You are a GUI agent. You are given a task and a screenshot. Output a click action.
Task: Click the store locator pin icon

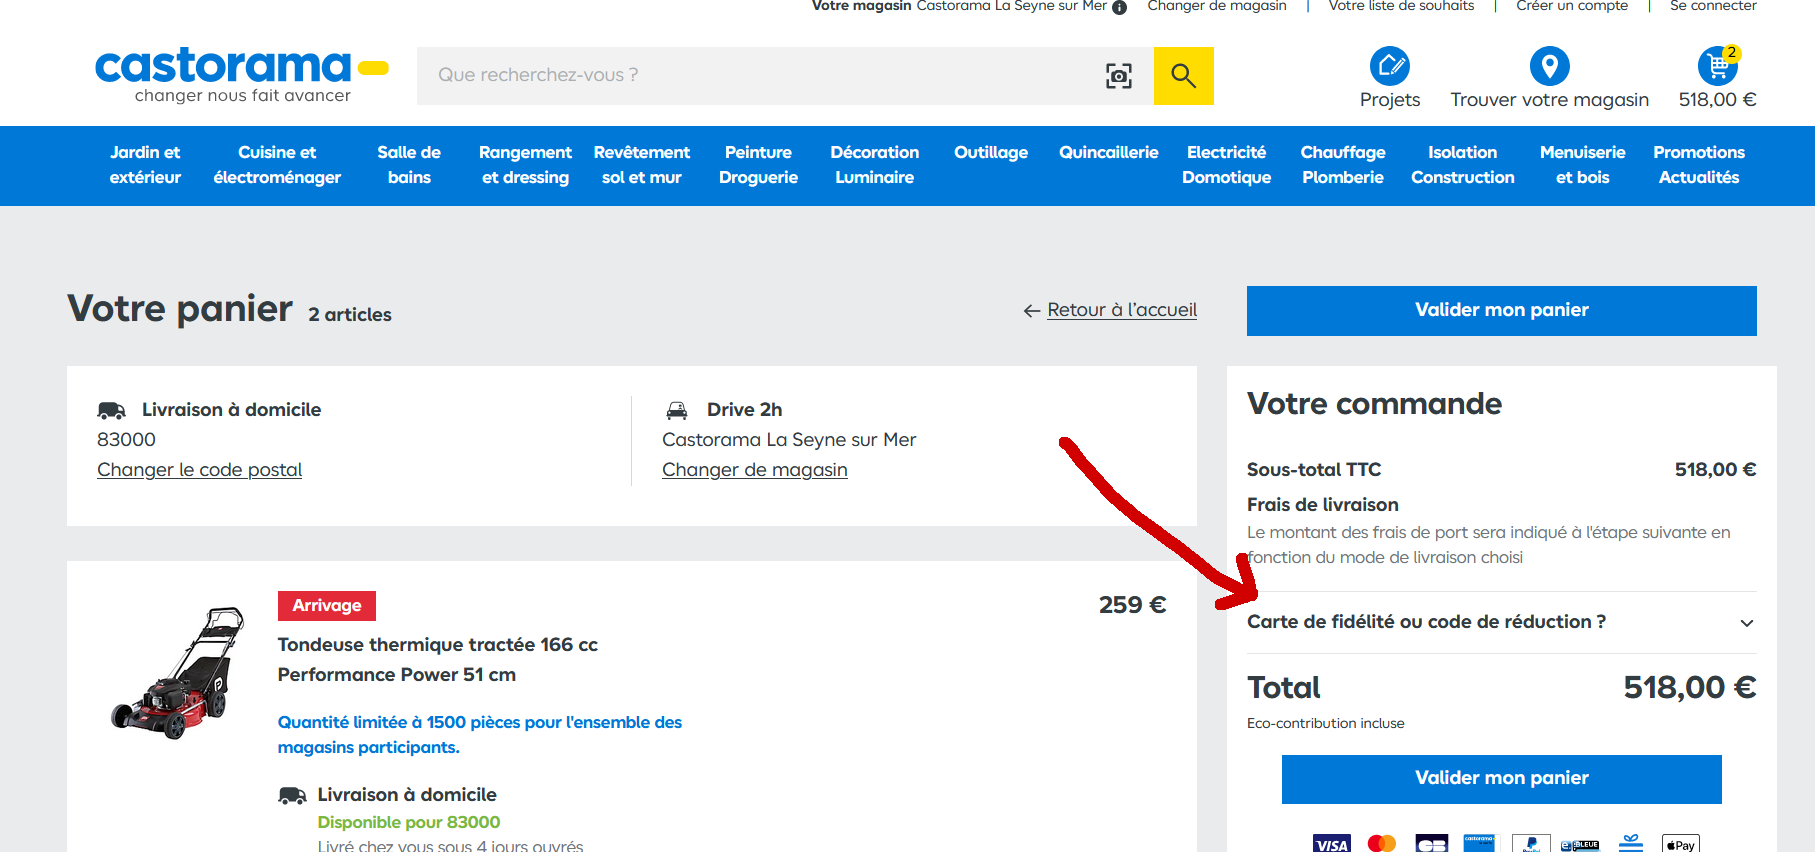coord(1549,66)
